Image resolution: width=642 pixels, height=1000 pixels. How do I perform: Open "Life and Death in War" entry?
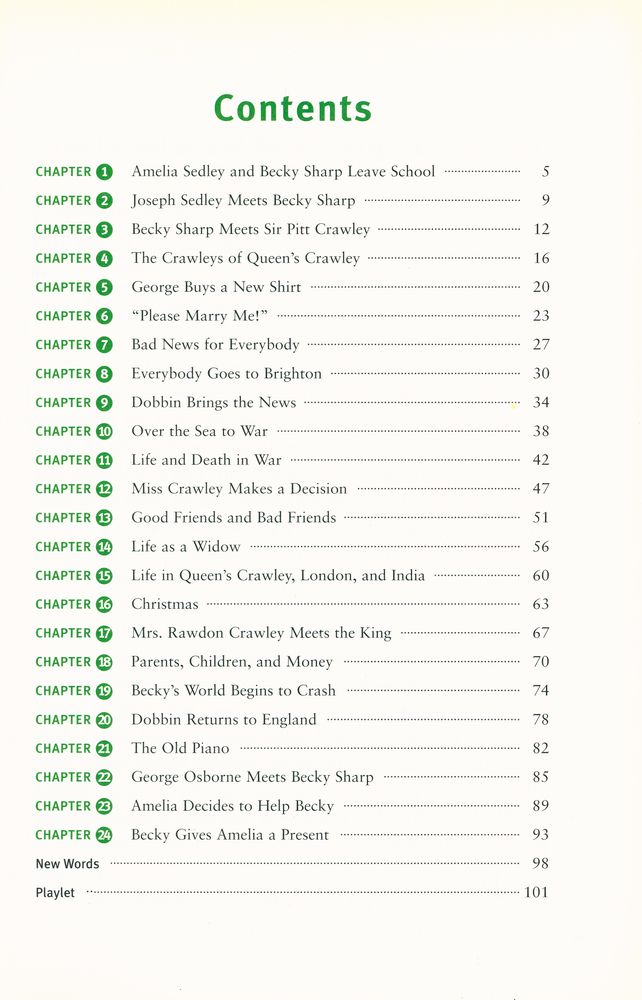point(206,460)
